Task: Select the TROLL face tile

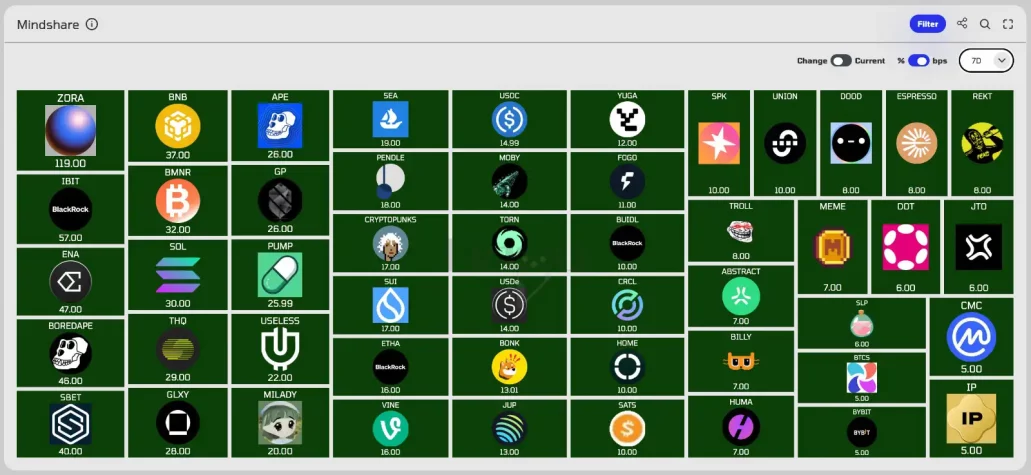Action: pos(741,231)
